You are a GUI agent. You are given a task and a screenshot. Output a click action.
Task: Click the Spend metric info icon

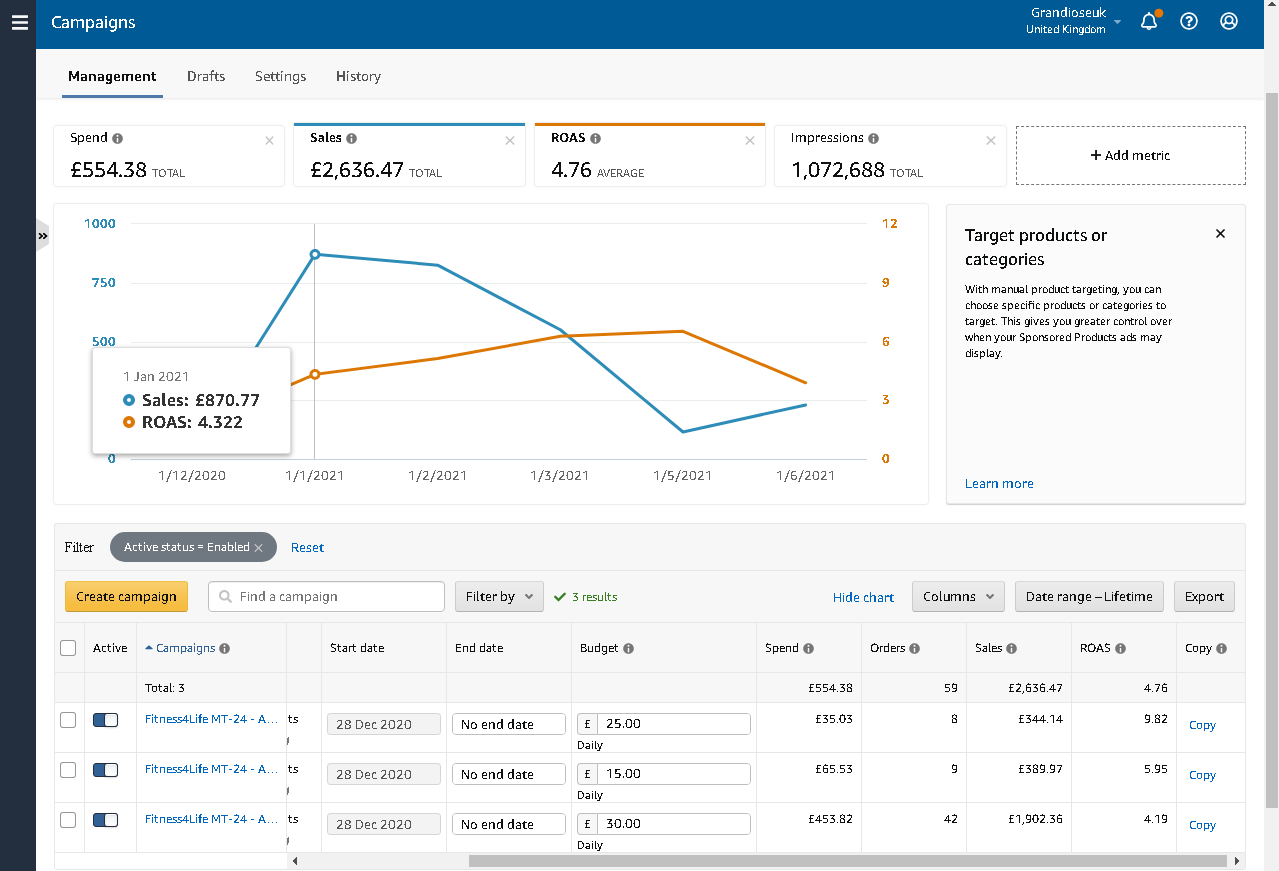click(118, 139)
